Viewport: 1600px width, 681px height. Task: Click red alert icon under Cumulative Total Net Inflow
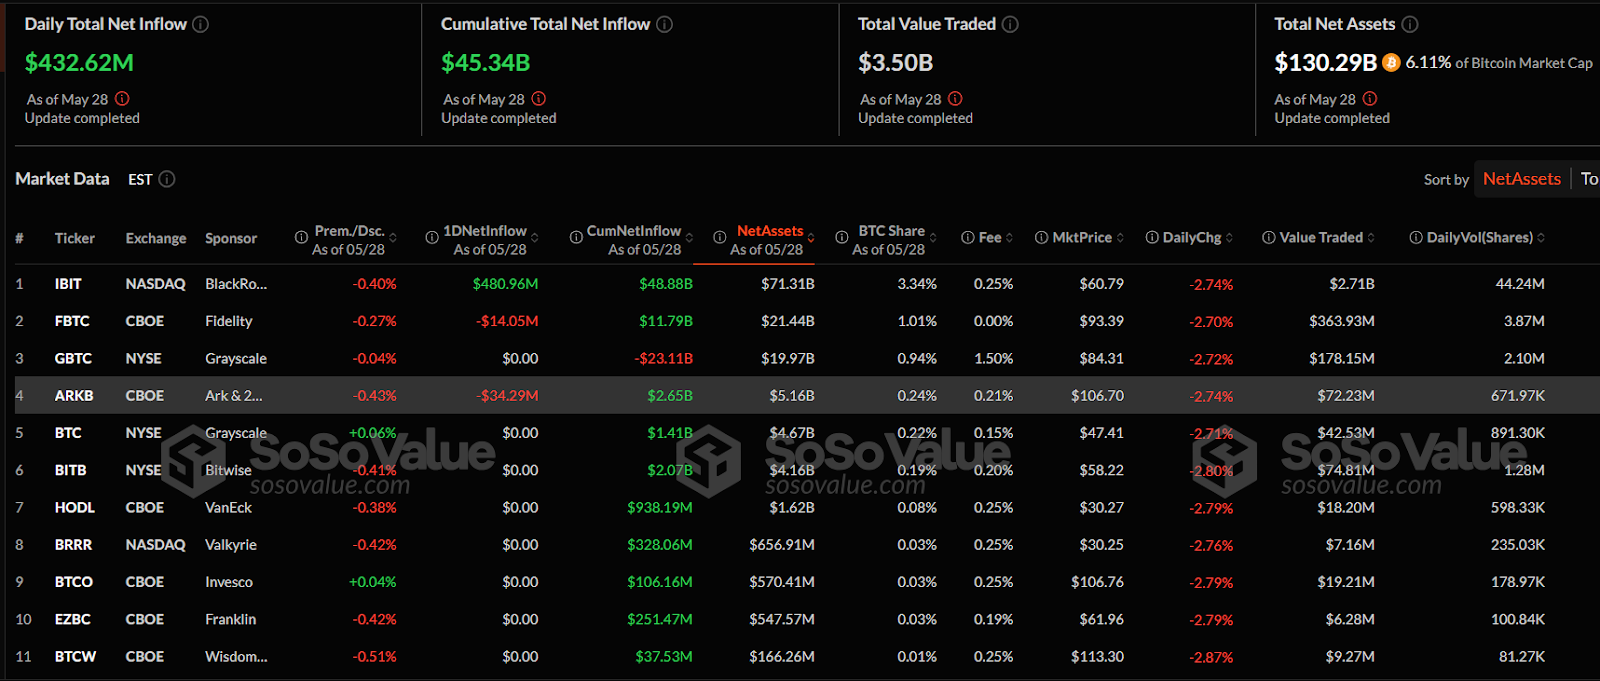point(539,99)
